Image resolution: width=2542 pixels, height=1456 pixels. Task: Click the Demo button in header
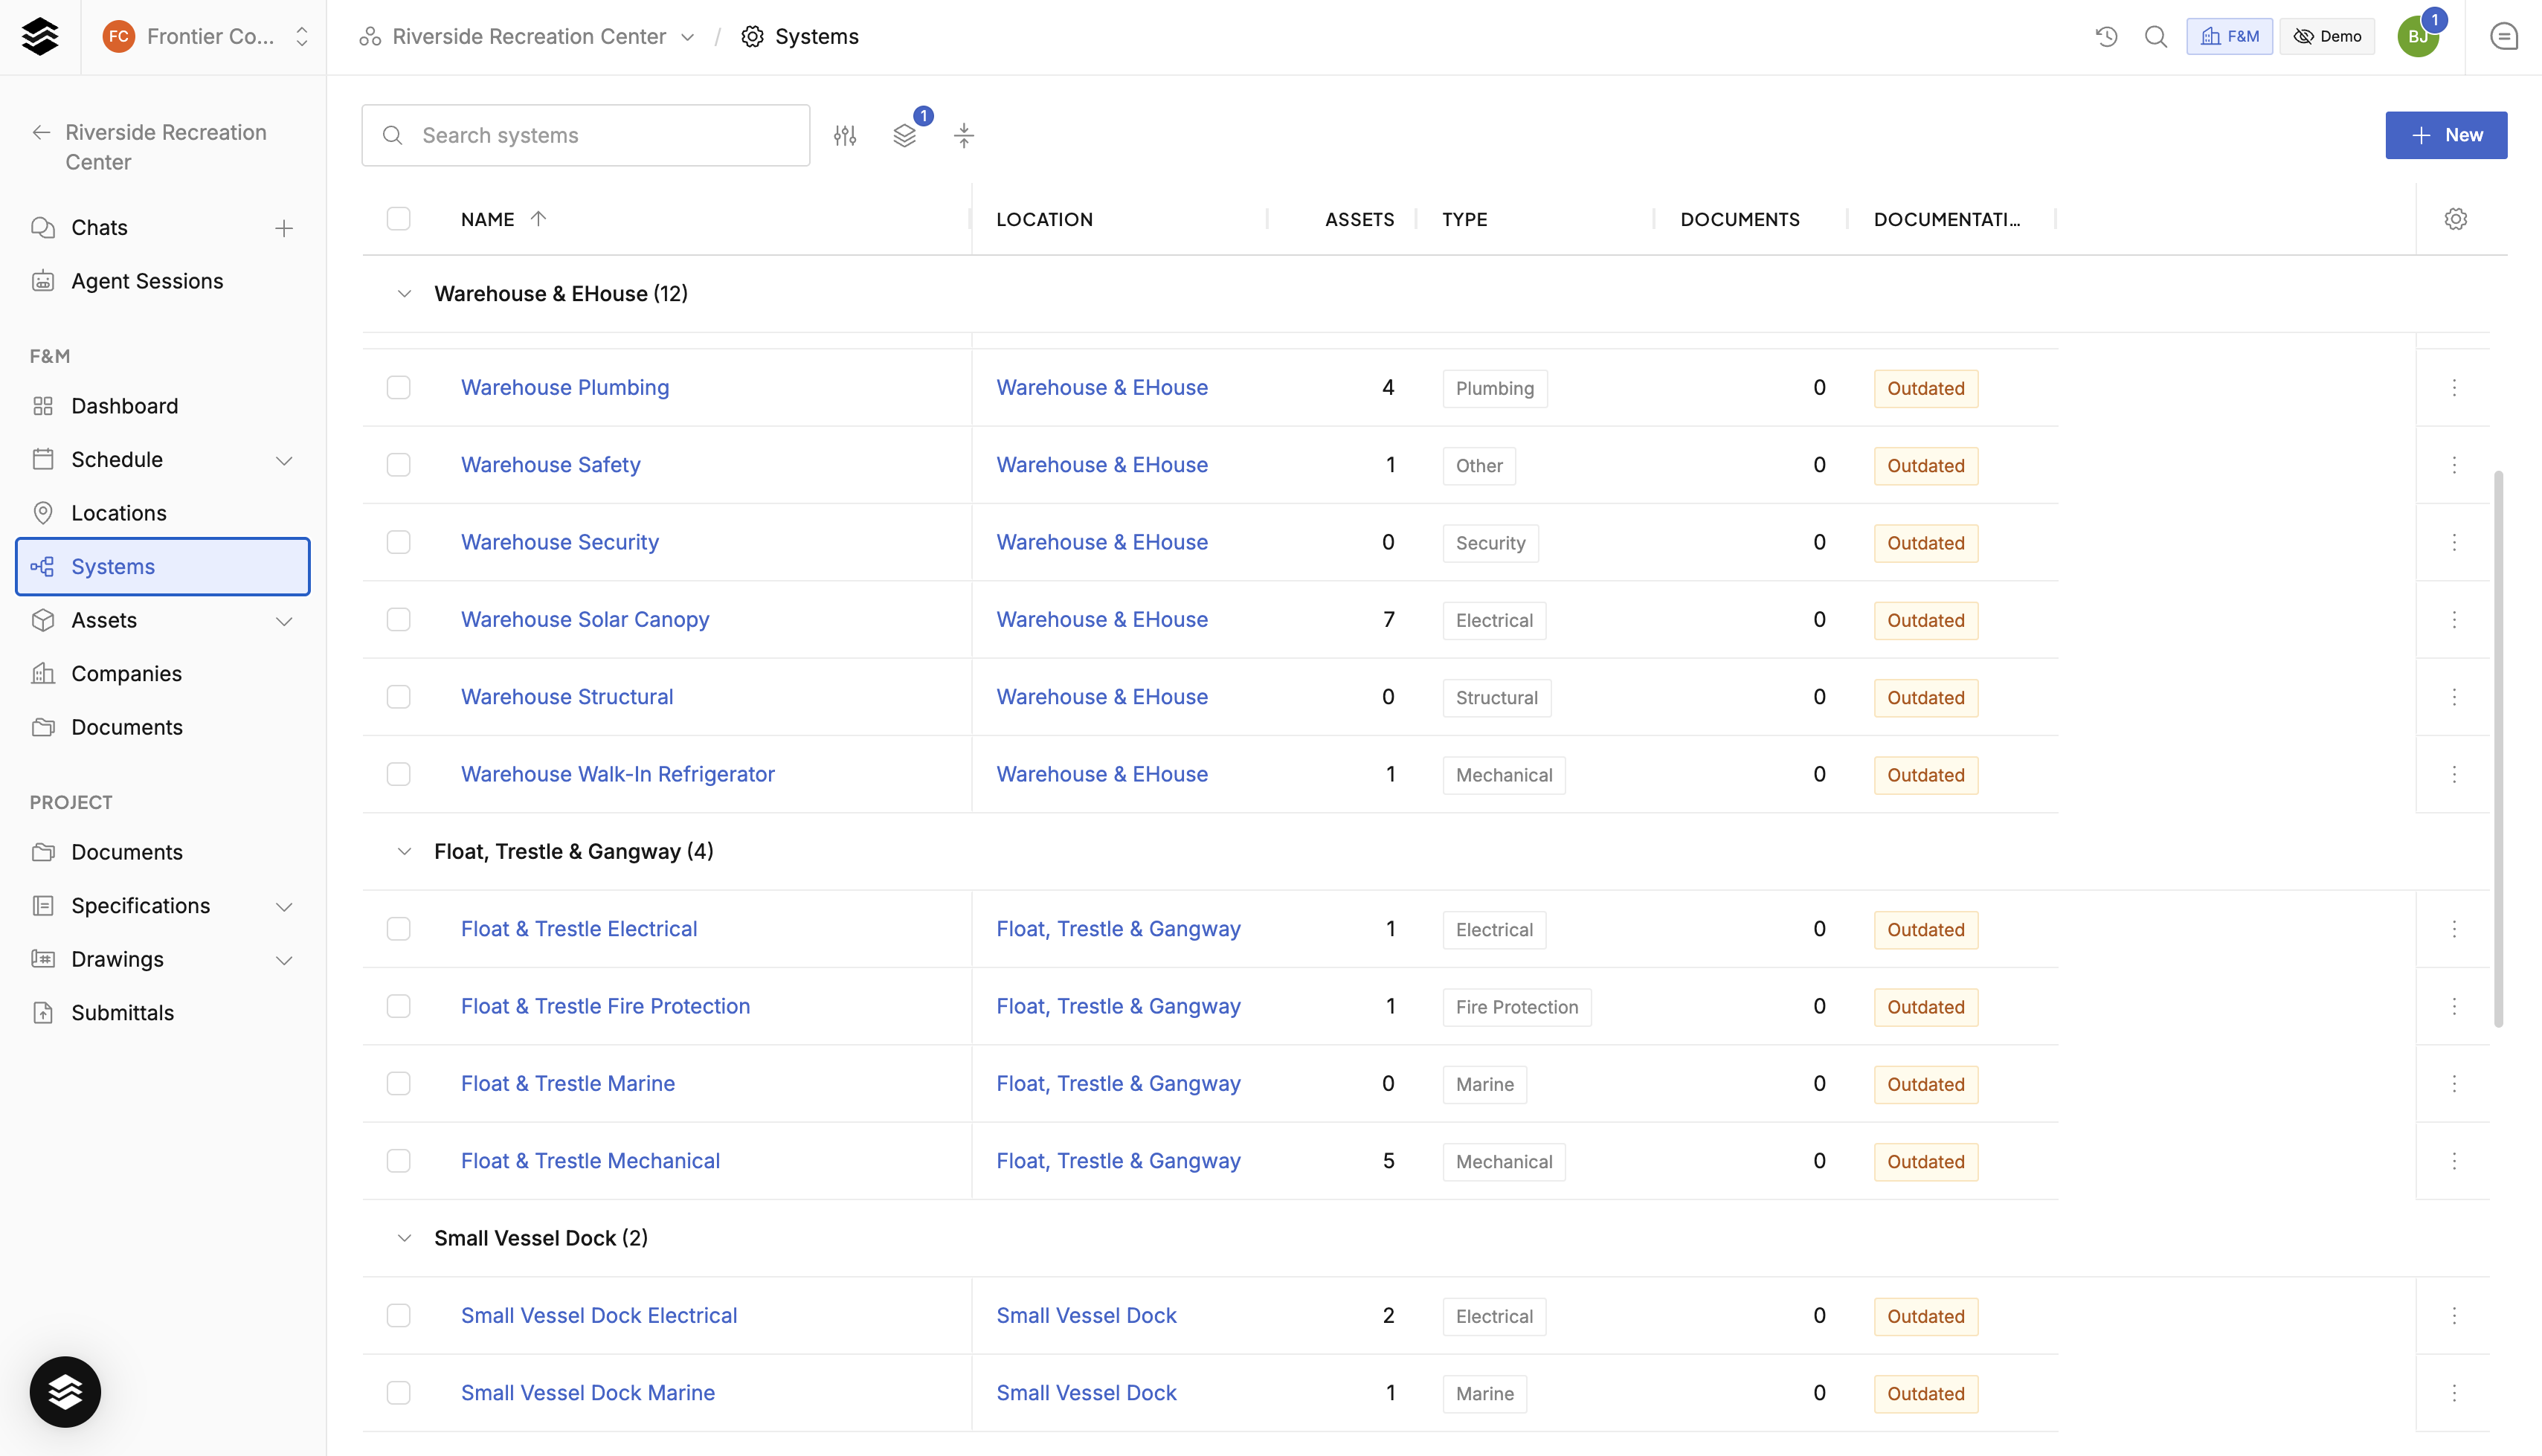tap(2327, 37)
